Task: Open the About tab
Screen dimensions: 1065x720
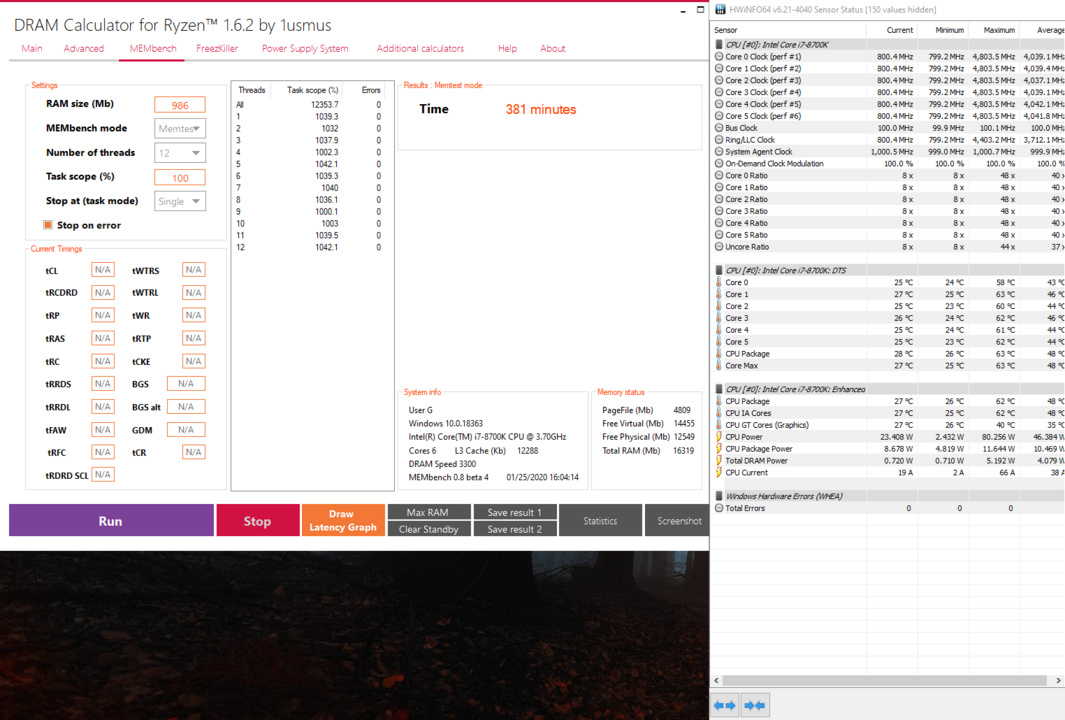Action: coord(553,48)
